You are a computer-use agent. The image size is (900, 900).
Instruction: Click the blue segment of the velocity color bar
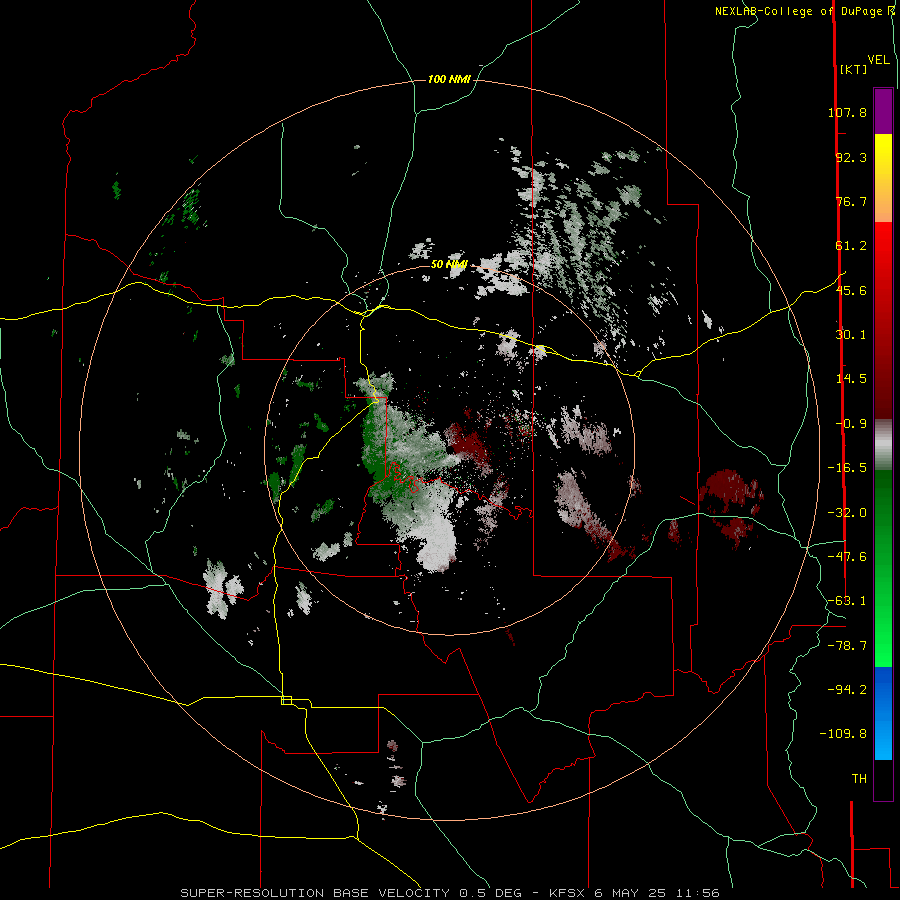[x=883, y=713]
